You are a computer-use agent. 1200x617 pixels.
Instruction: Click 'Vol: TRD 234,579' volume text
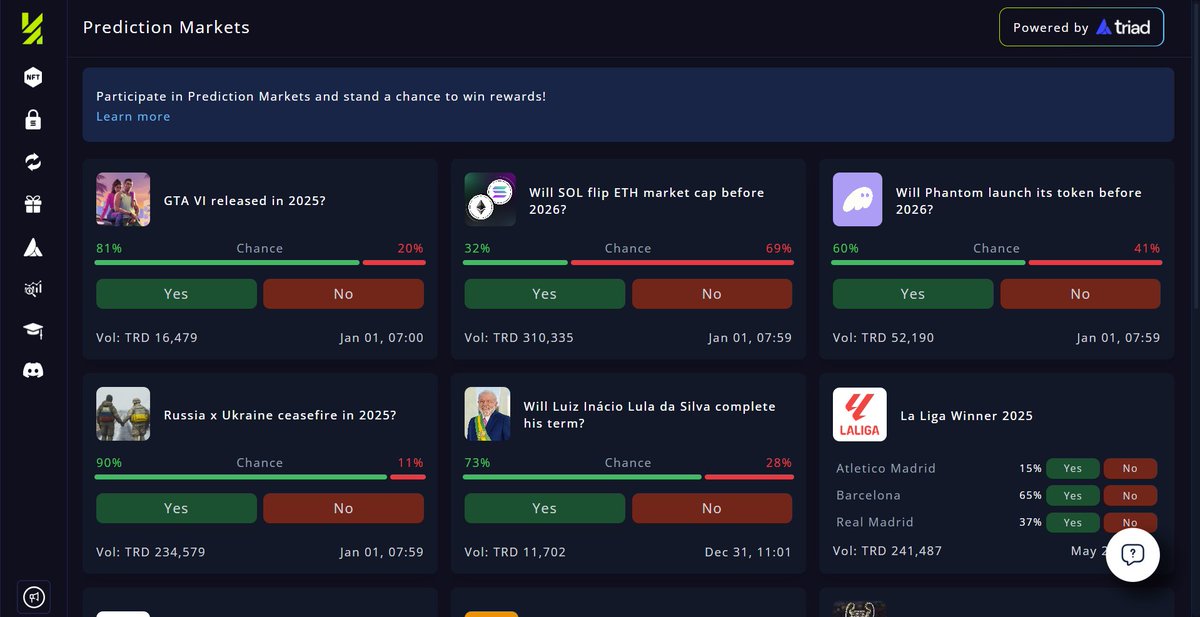tap(151, 552)
